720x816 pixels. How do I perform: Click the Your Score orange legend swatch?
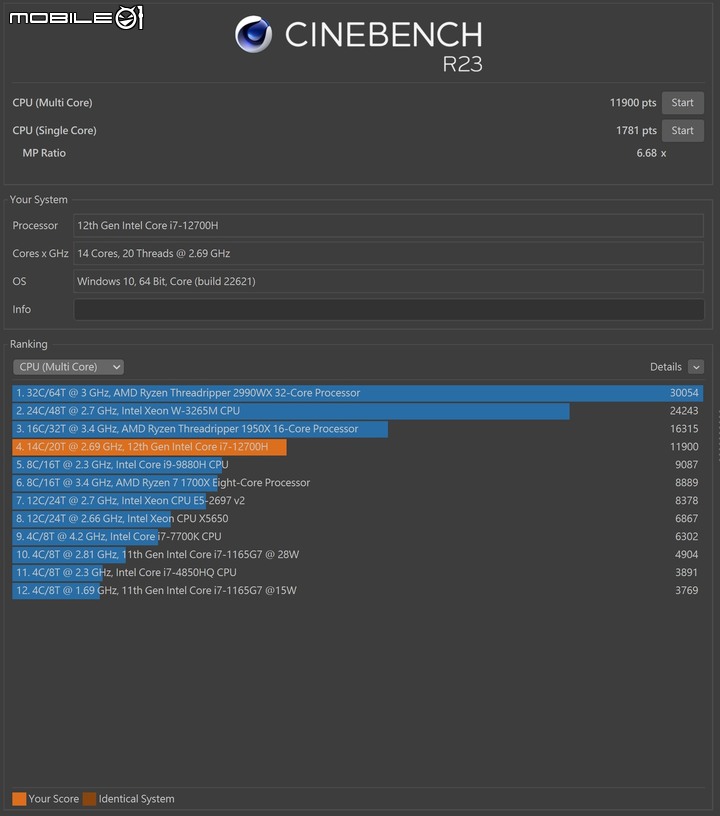pos(19,799)
